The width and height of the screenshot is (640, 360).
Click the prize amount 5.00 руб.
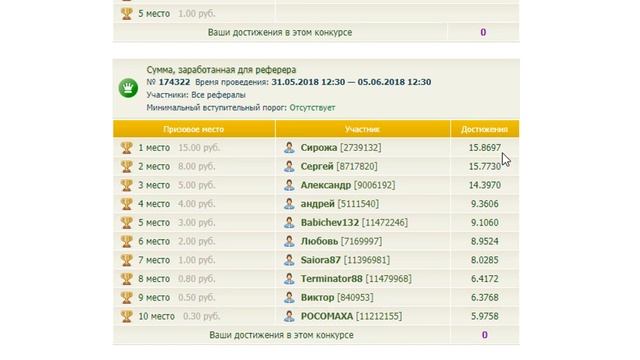tap(196, 185)
